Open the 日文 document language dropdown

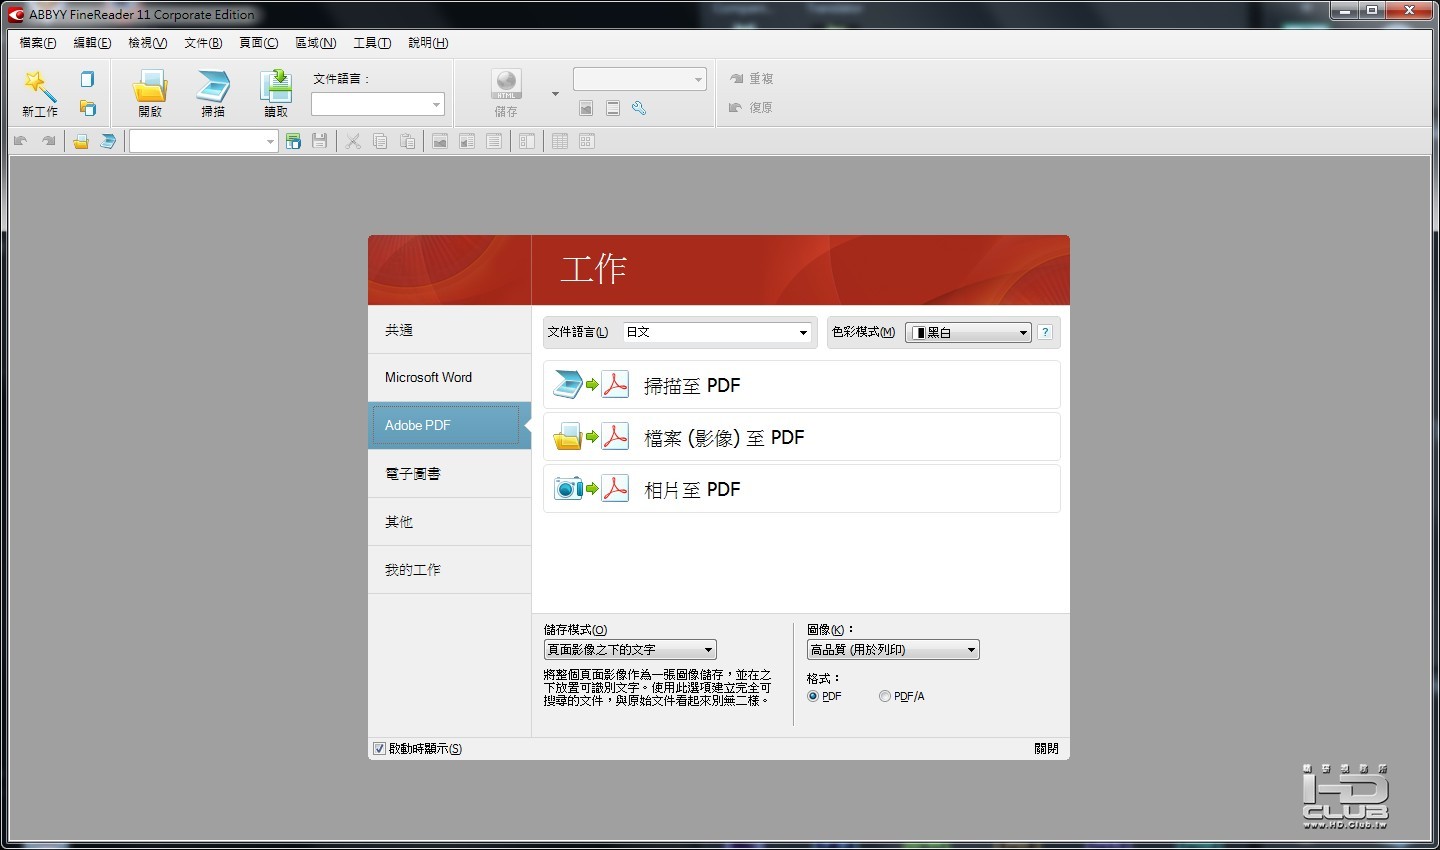tap(717, 332)
